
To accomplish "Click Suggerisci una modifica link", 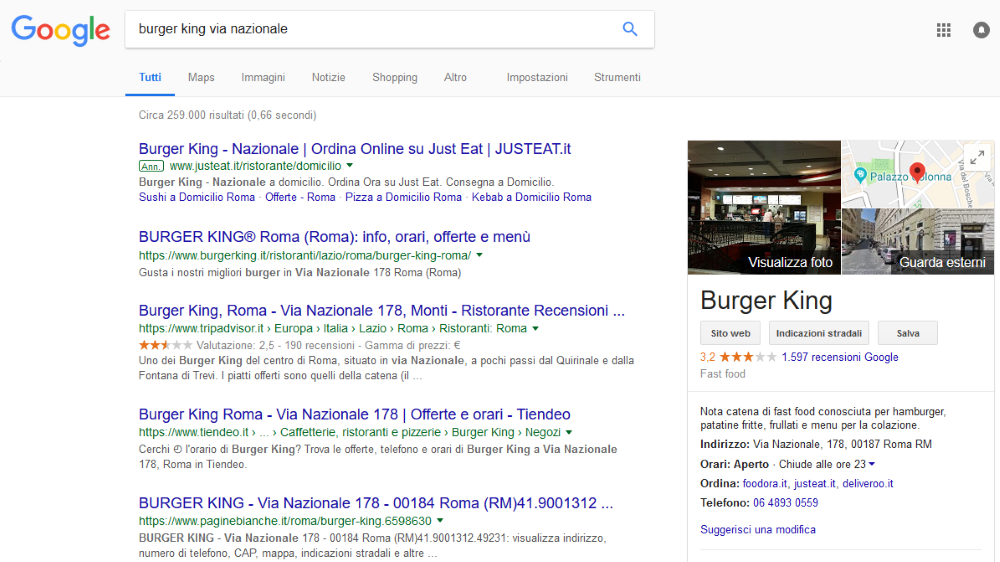I will (758, 529).
